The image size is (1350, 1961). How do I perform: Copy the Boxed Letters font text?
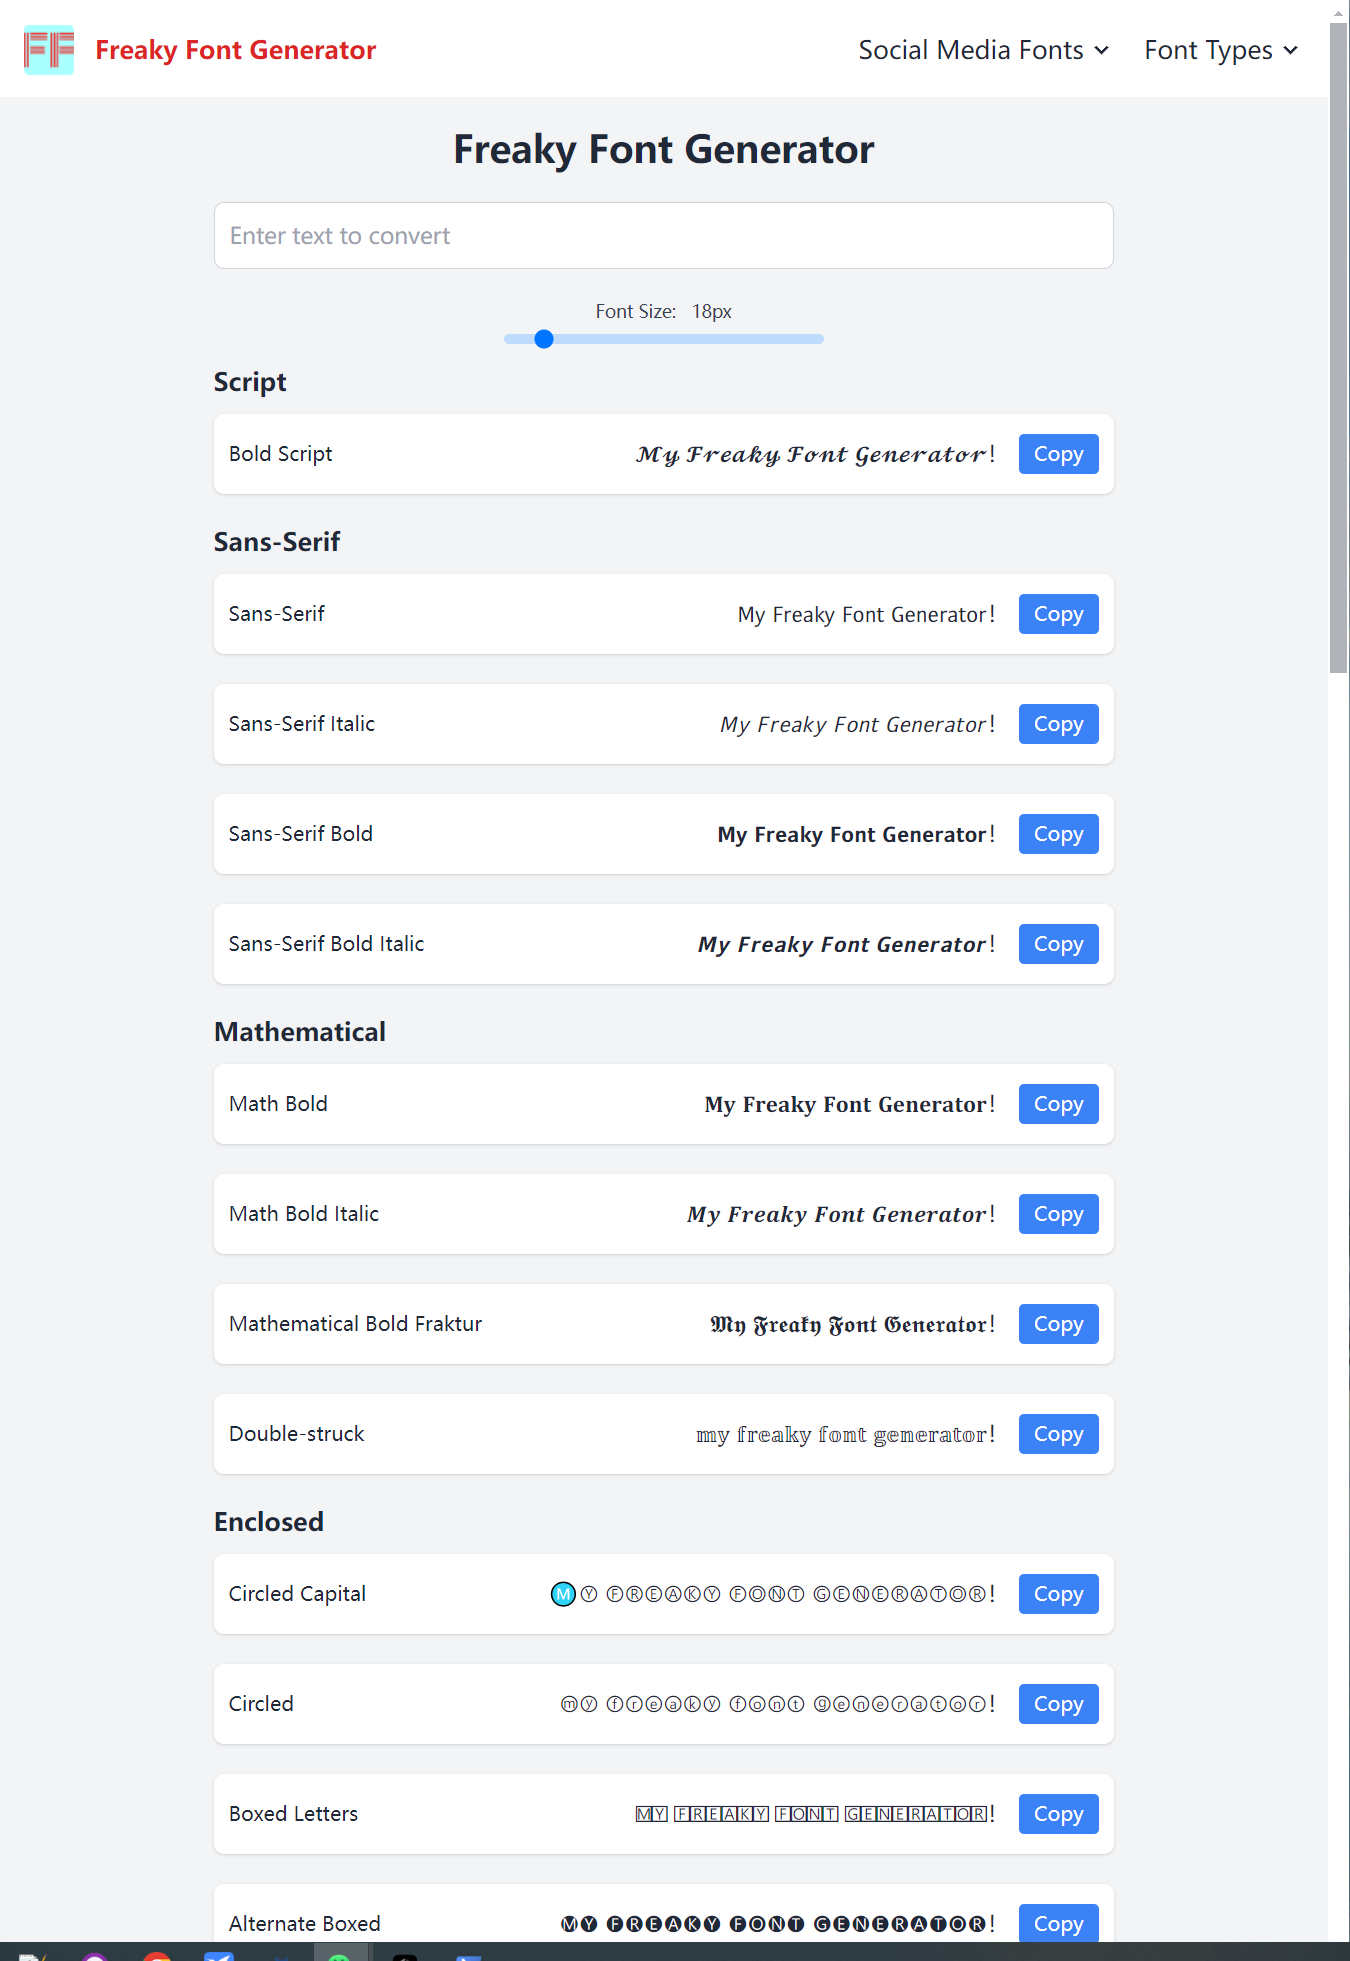click(x=1058, y=1813)
